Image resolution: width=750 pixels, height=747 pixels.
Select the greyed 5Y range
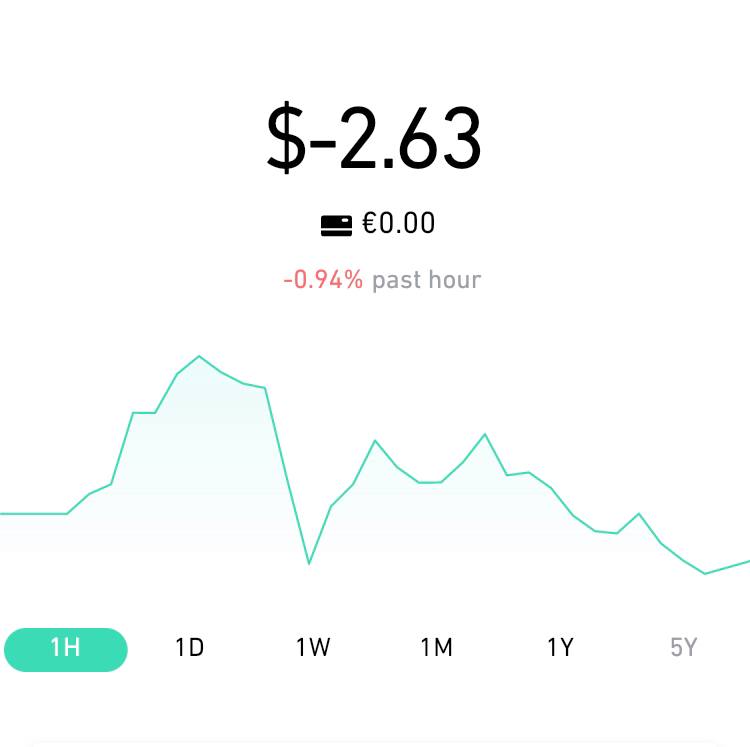click(683, 648)
